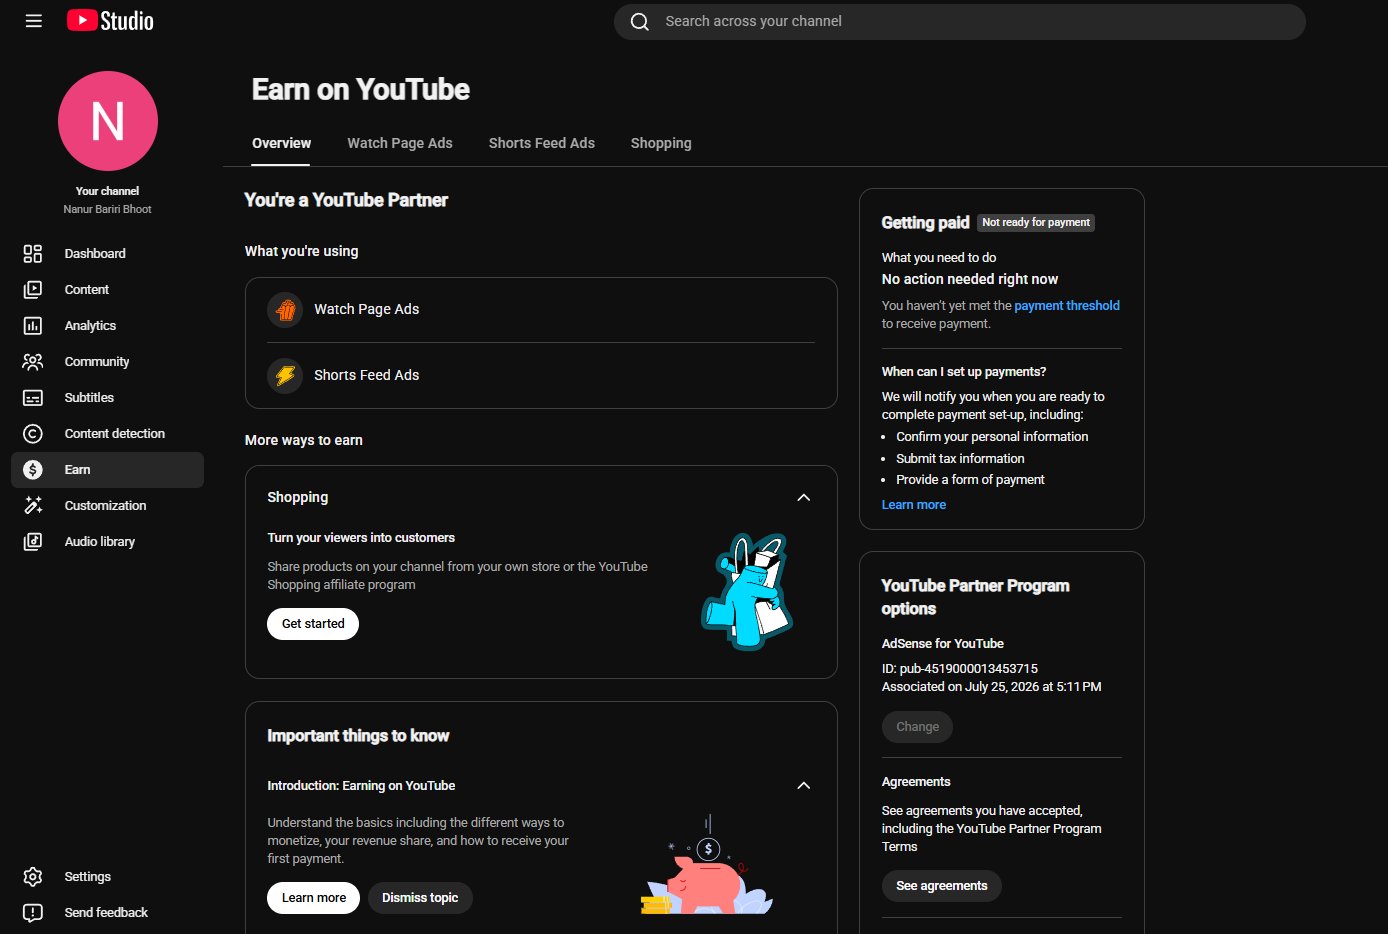This screenshot has height=934, width=1388.
Task: Click the Confirm your personal information bullet
Action: [992, 437]
